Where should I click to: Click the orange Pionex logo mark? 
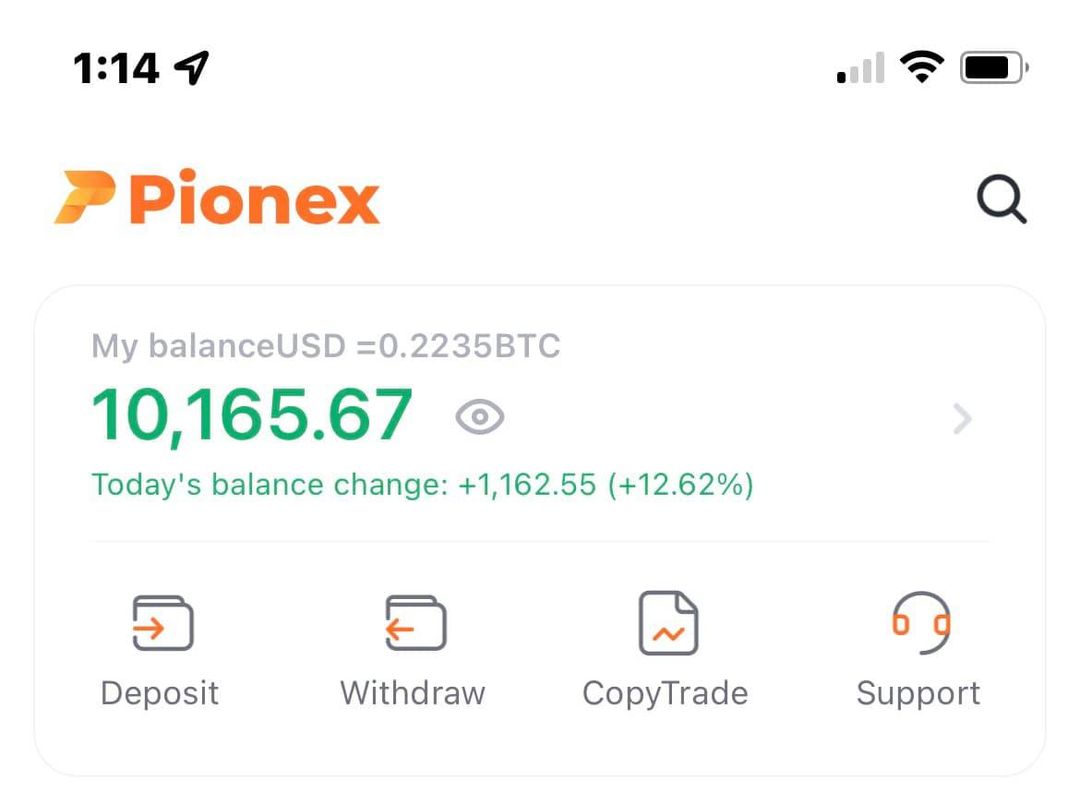[85, 198]
